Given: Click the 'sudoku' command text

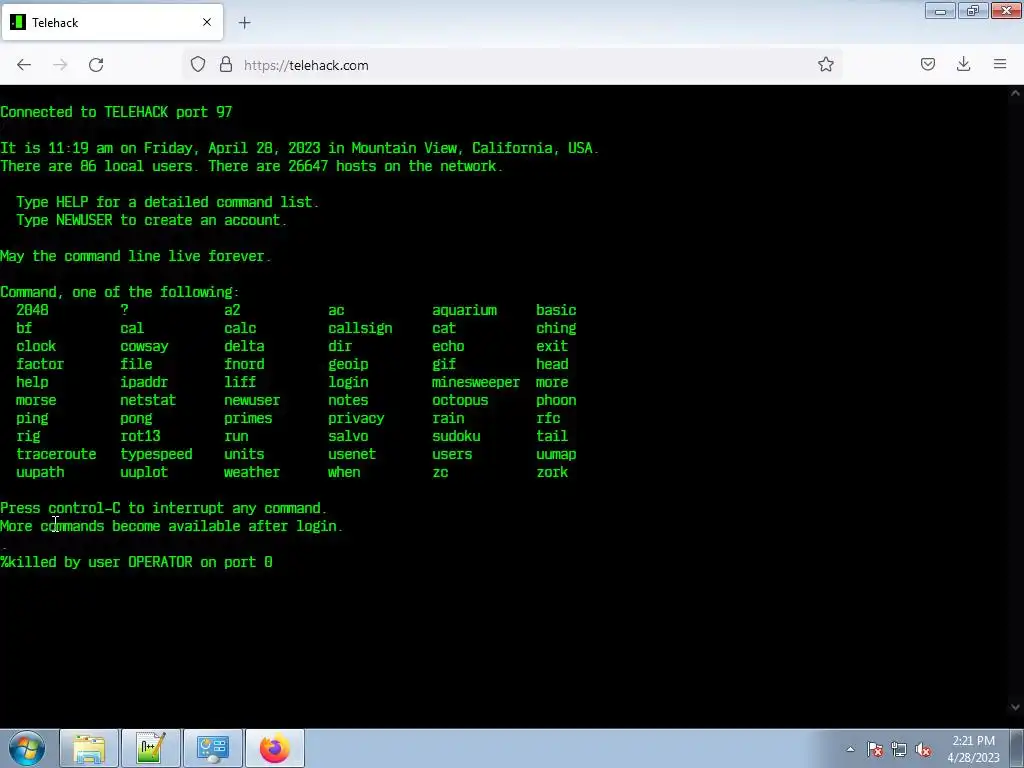Looking at the screenshot, I should (456, 436).
